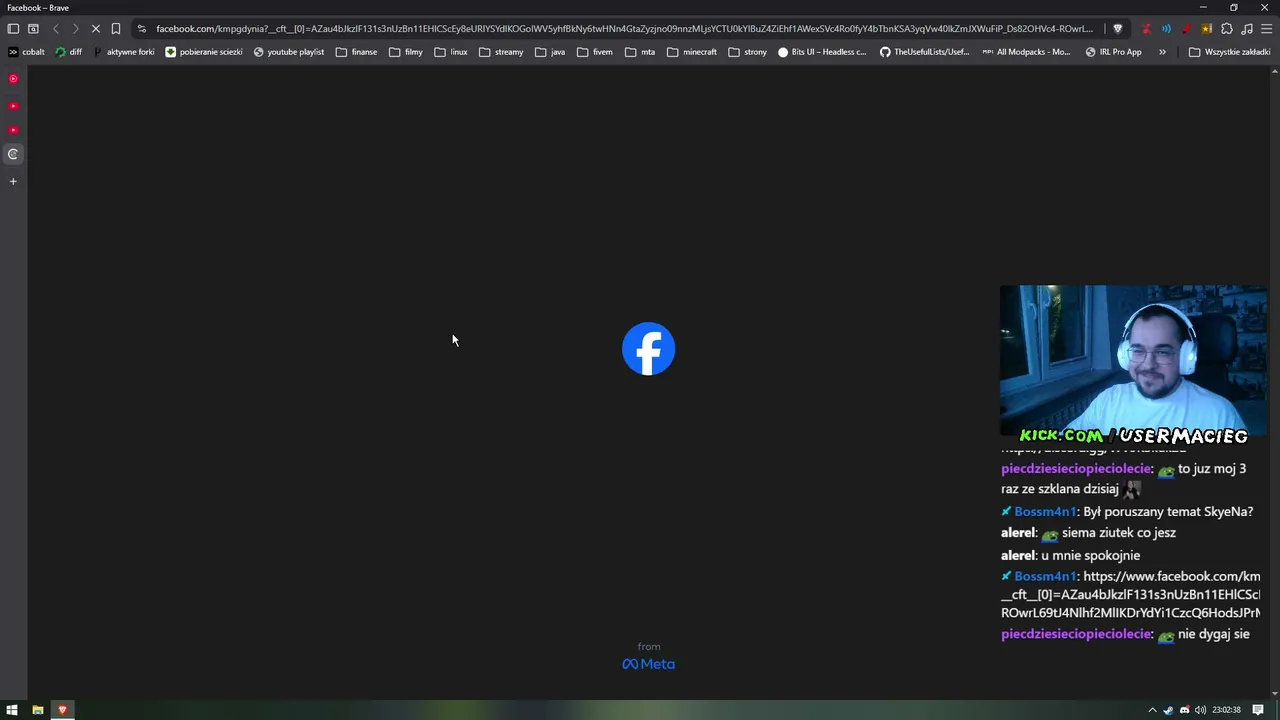Select the third red pinned vertical tab

(13, 129)
